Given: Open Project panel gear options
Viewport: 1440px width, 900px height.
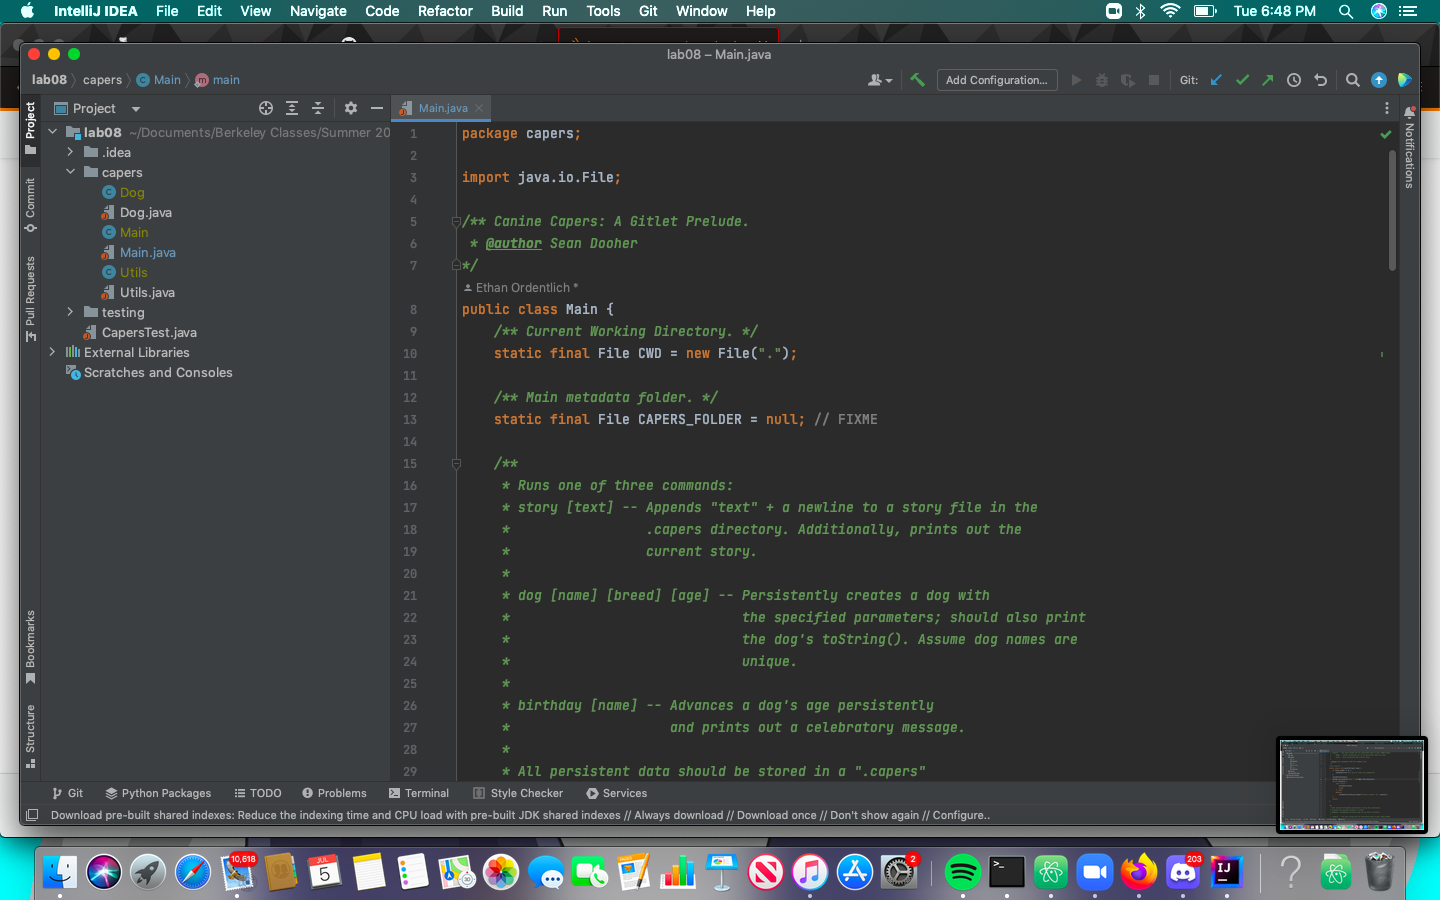Looking at the screenshot, I should click(350, 108).
